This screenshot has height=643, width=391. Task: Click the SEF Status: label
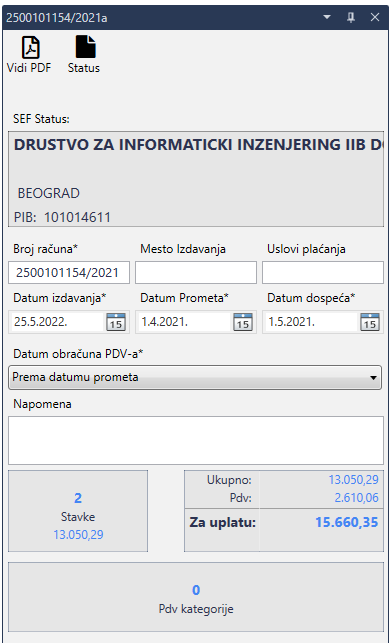[x=41, y=119]
